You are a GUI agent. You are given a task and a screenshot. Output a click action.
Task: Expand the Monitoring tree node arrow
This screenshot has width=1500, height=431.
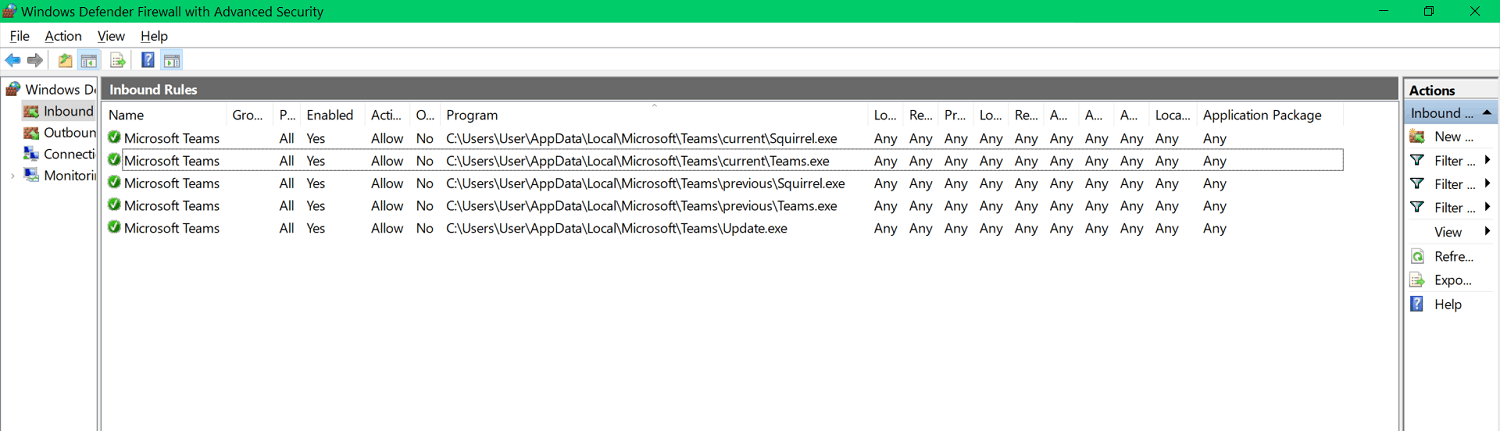(12, 176)
